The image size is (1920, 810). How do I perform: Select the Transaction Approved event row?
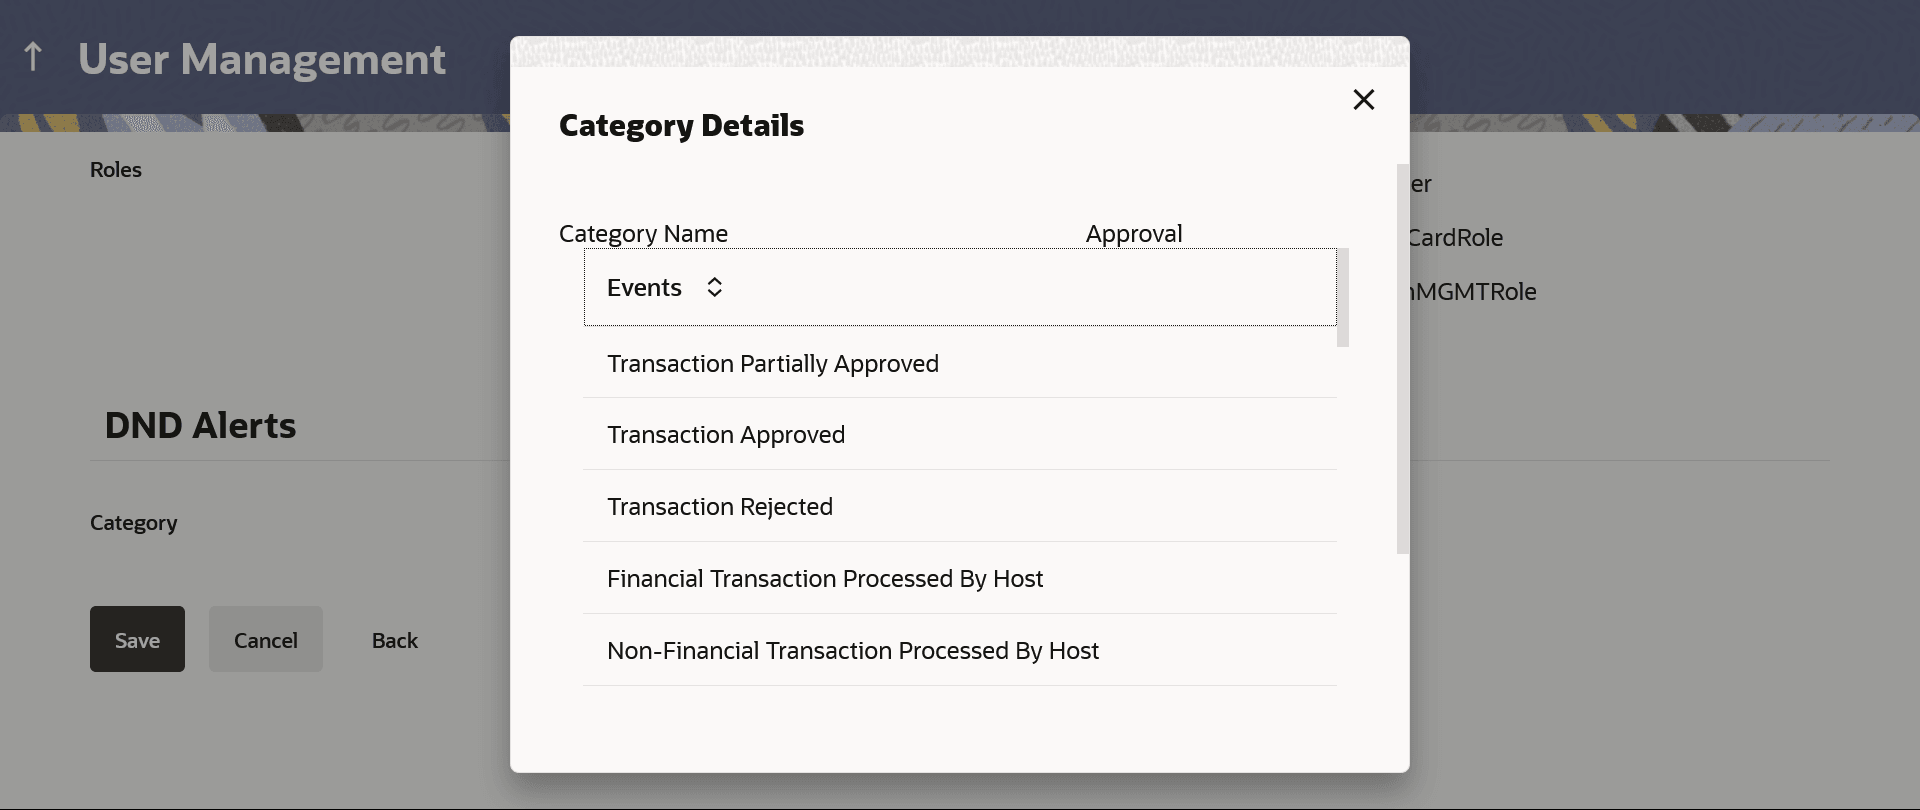coord(725,435)
